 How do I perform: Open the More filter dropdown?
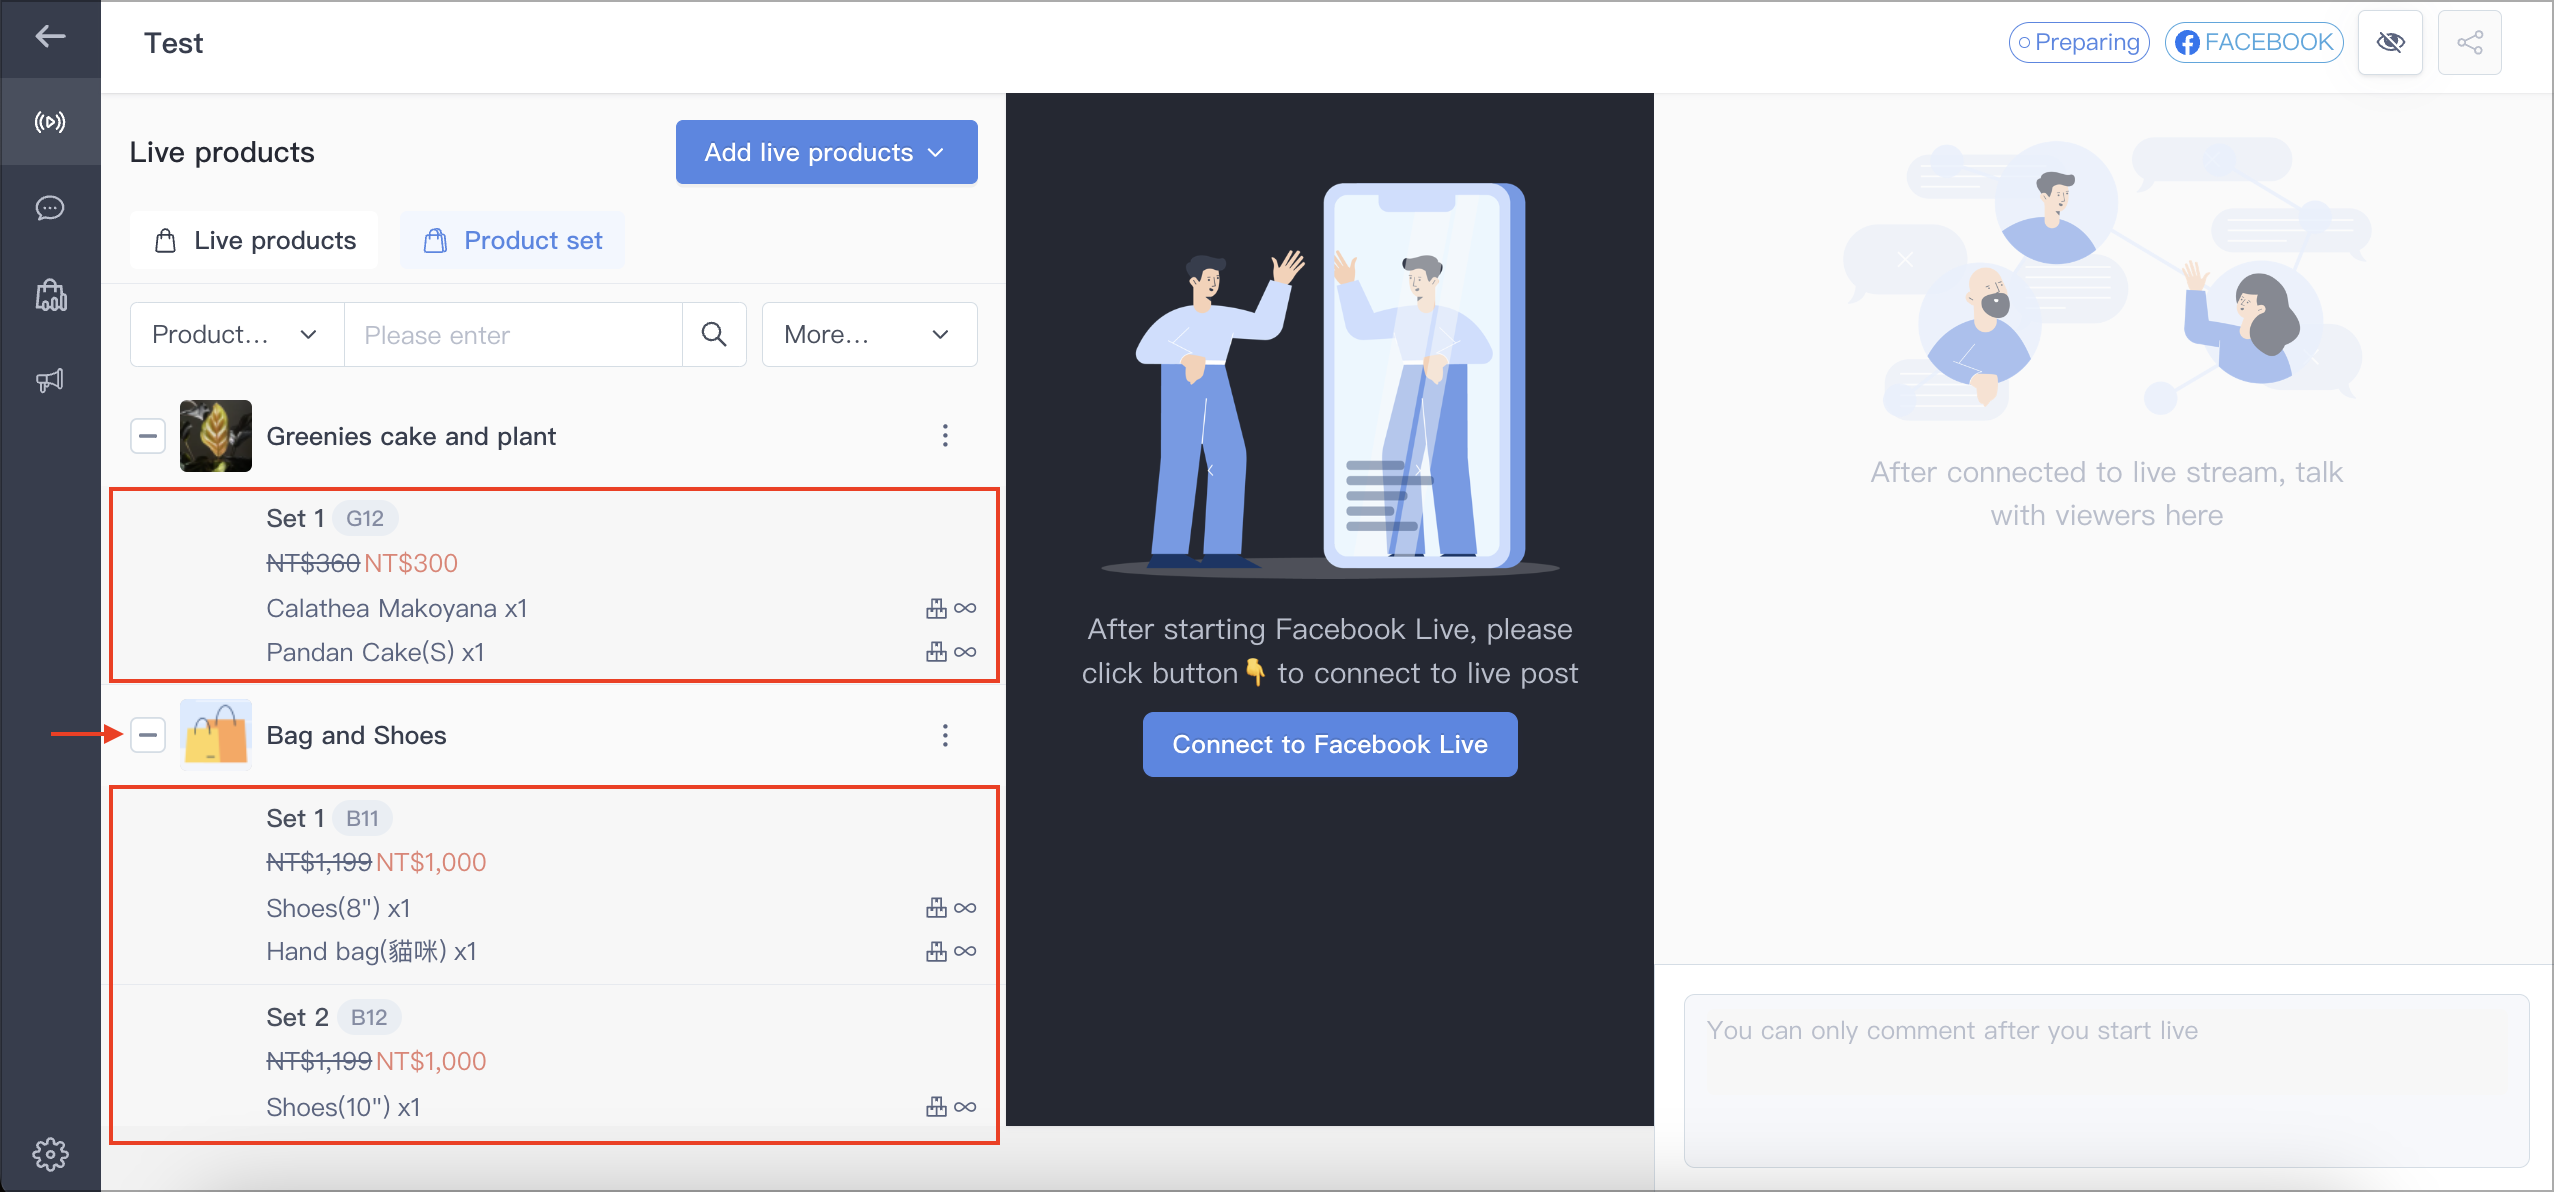(868, 334)
